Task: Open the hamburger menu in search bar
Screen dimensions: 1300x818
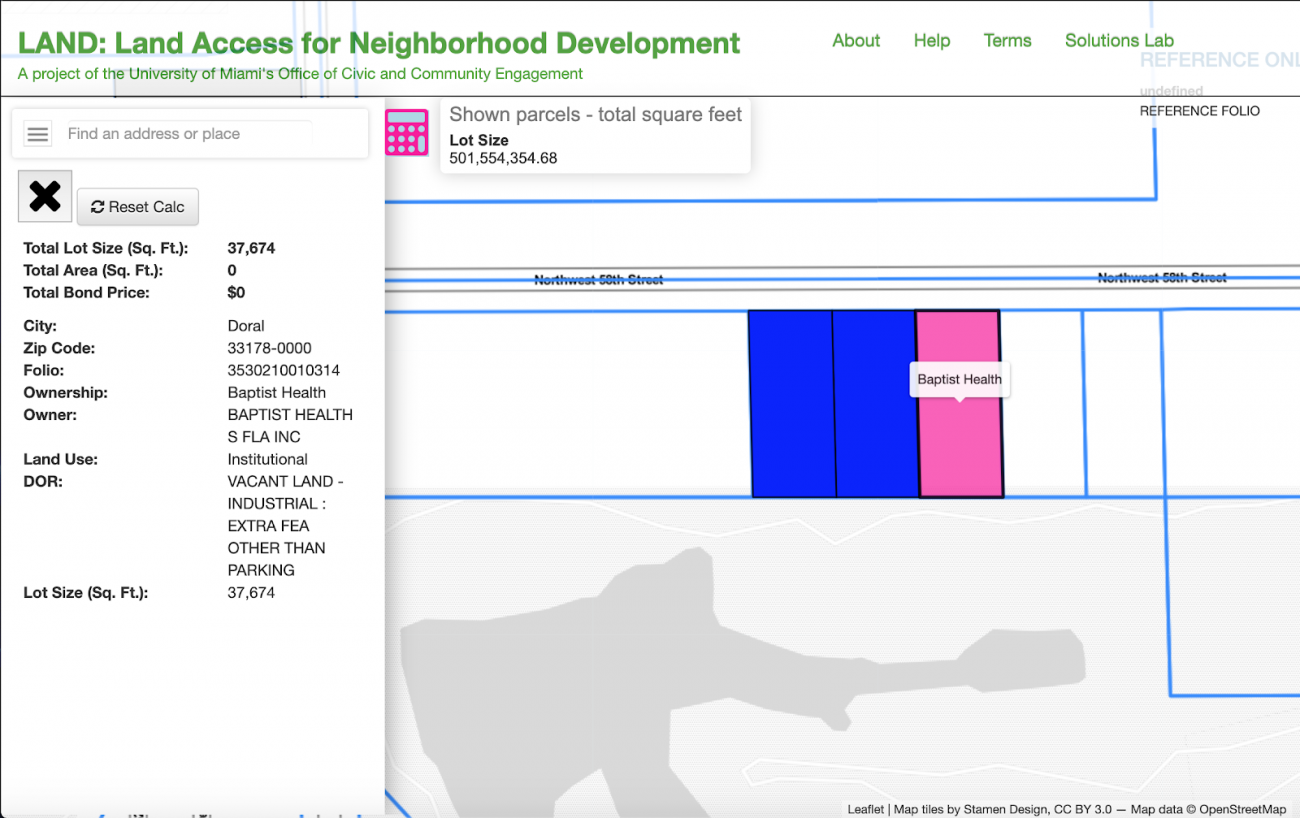Action: point(38,134)
